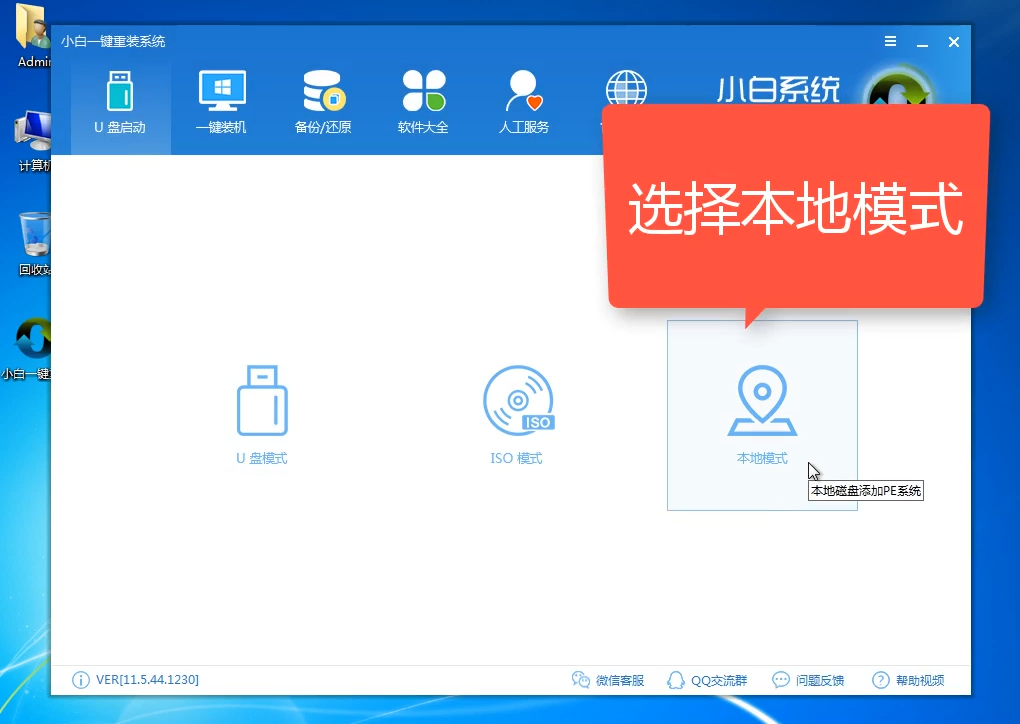This screenshot has width=1020, height=724.
Task: Click the 人工服务 support icon
Action: (x=522, y=92)
